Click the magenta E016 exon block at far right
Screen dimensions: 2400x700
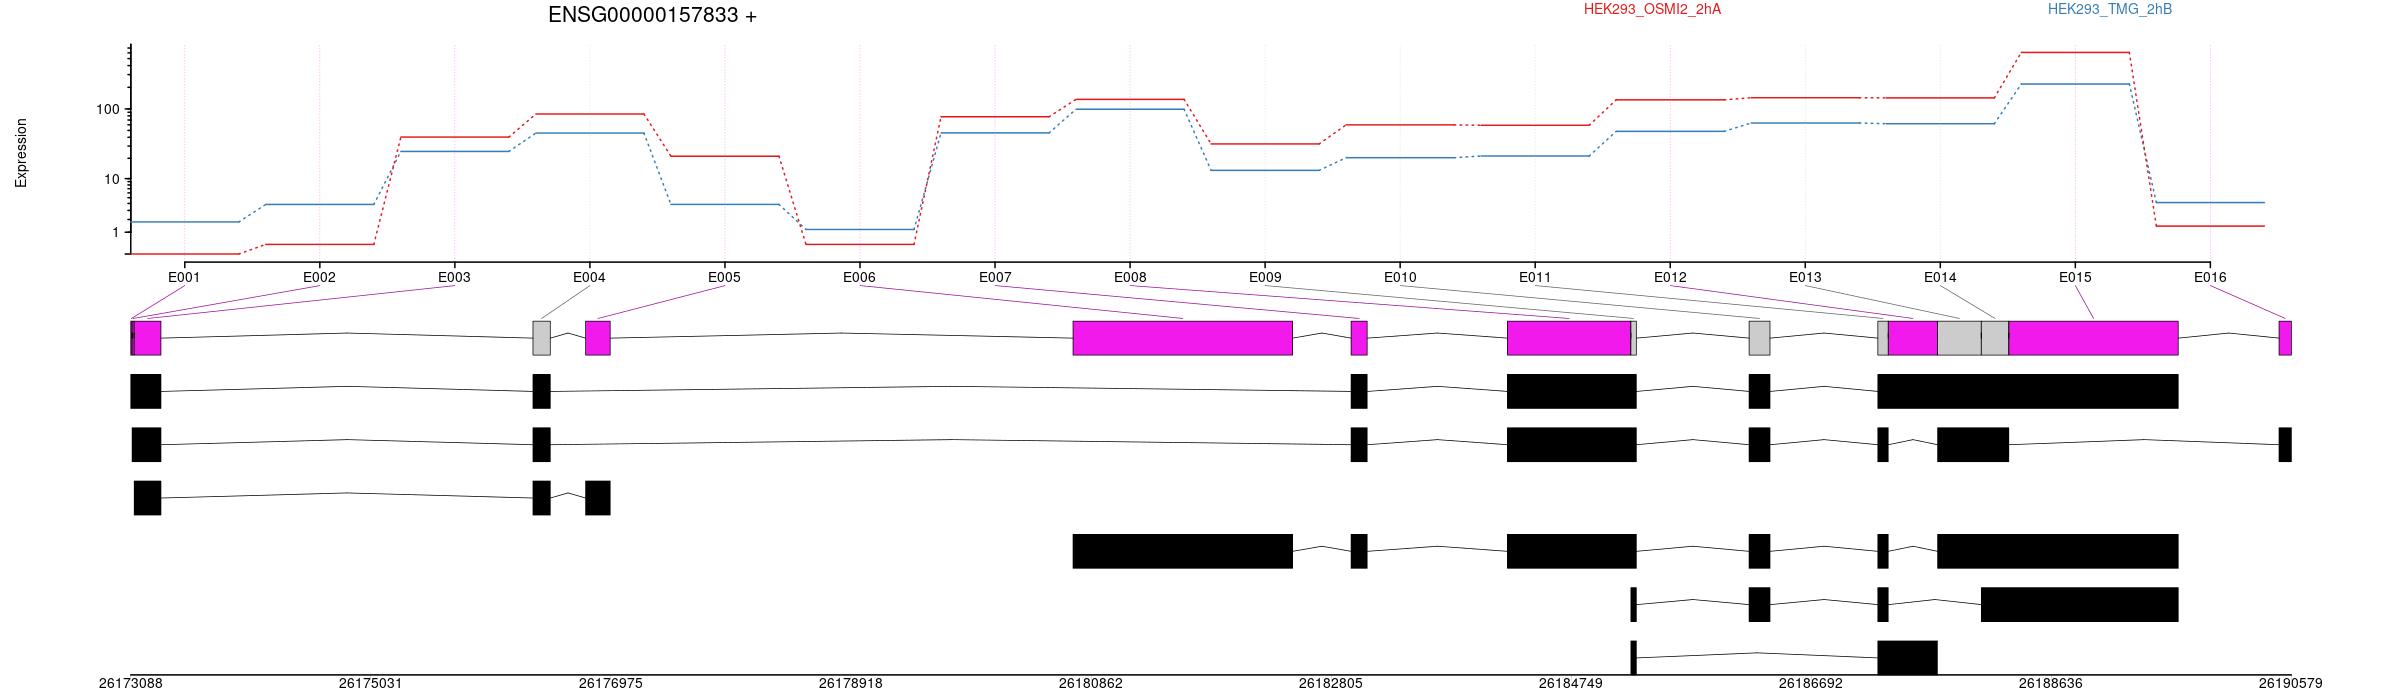pos(2285,338)
